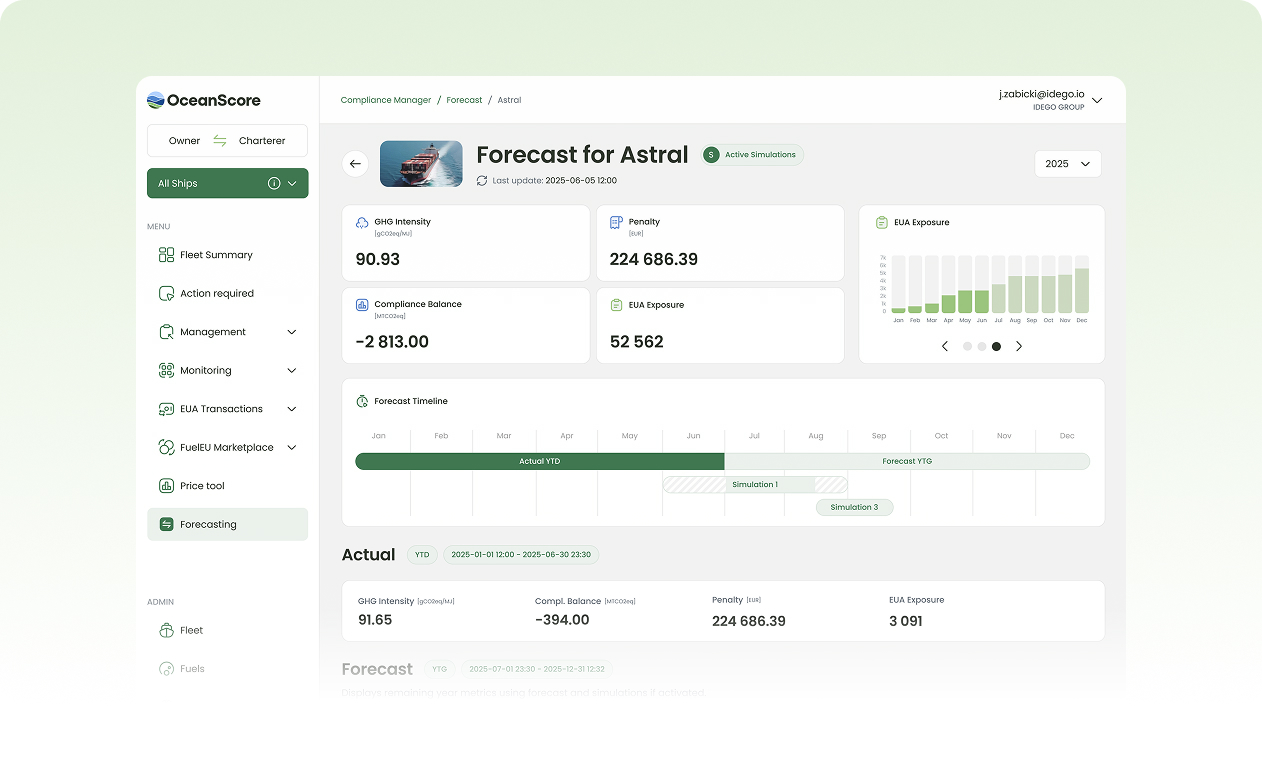Select the Price tool icon
The image size is (1262, 780).
pyautogui.click(x=166, y=486)
